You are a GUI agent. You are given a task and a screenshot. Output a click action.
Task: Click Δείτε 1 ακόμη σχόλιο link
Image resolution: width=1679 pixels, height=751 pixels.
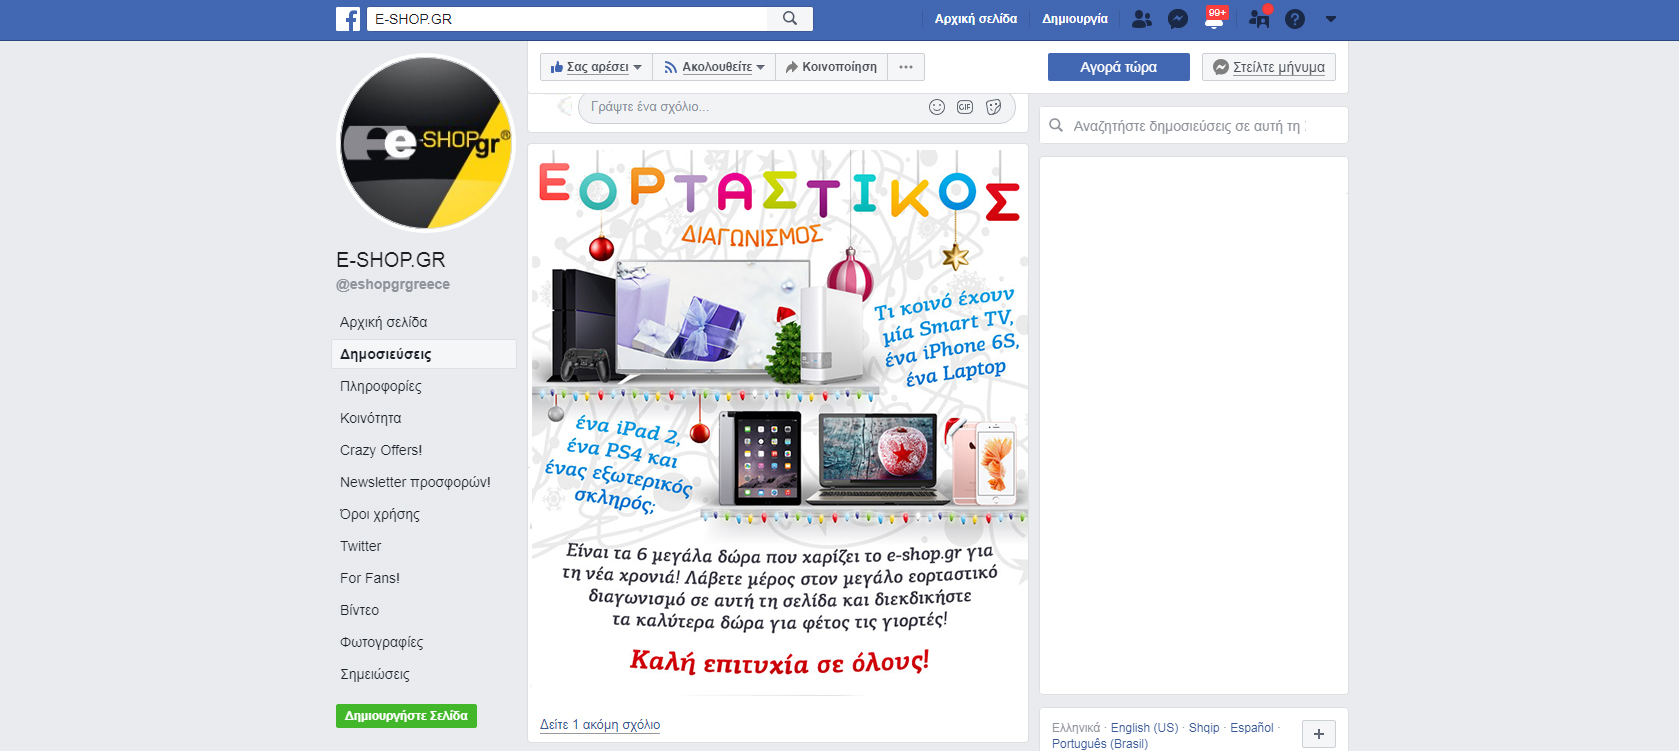(x=600, y=725)
